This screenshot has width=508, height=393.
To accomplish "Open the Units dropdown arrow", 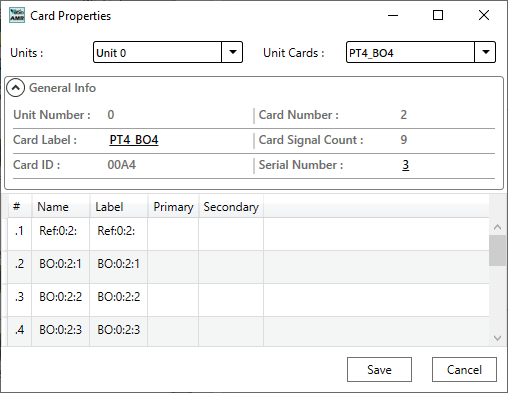I will [x=232, y=52].
